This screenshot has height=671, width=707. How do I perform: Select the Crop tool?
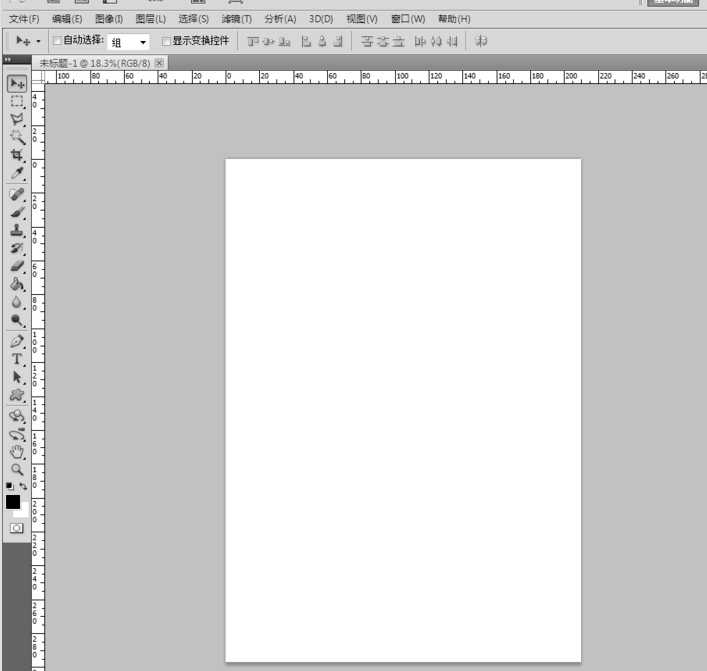click(x=17, y=155)
